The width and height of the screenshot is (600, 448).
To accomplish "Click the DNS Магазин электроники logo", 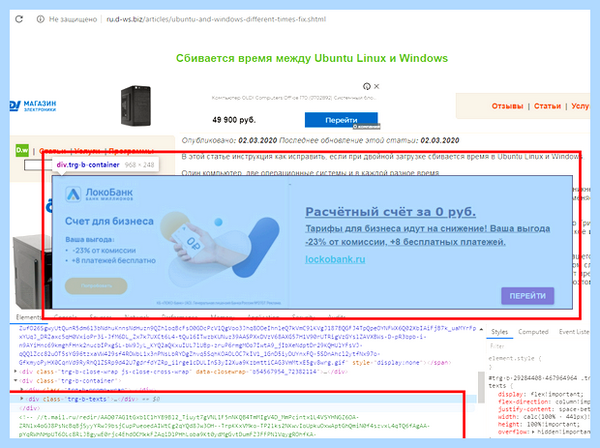I will [33, 106].
